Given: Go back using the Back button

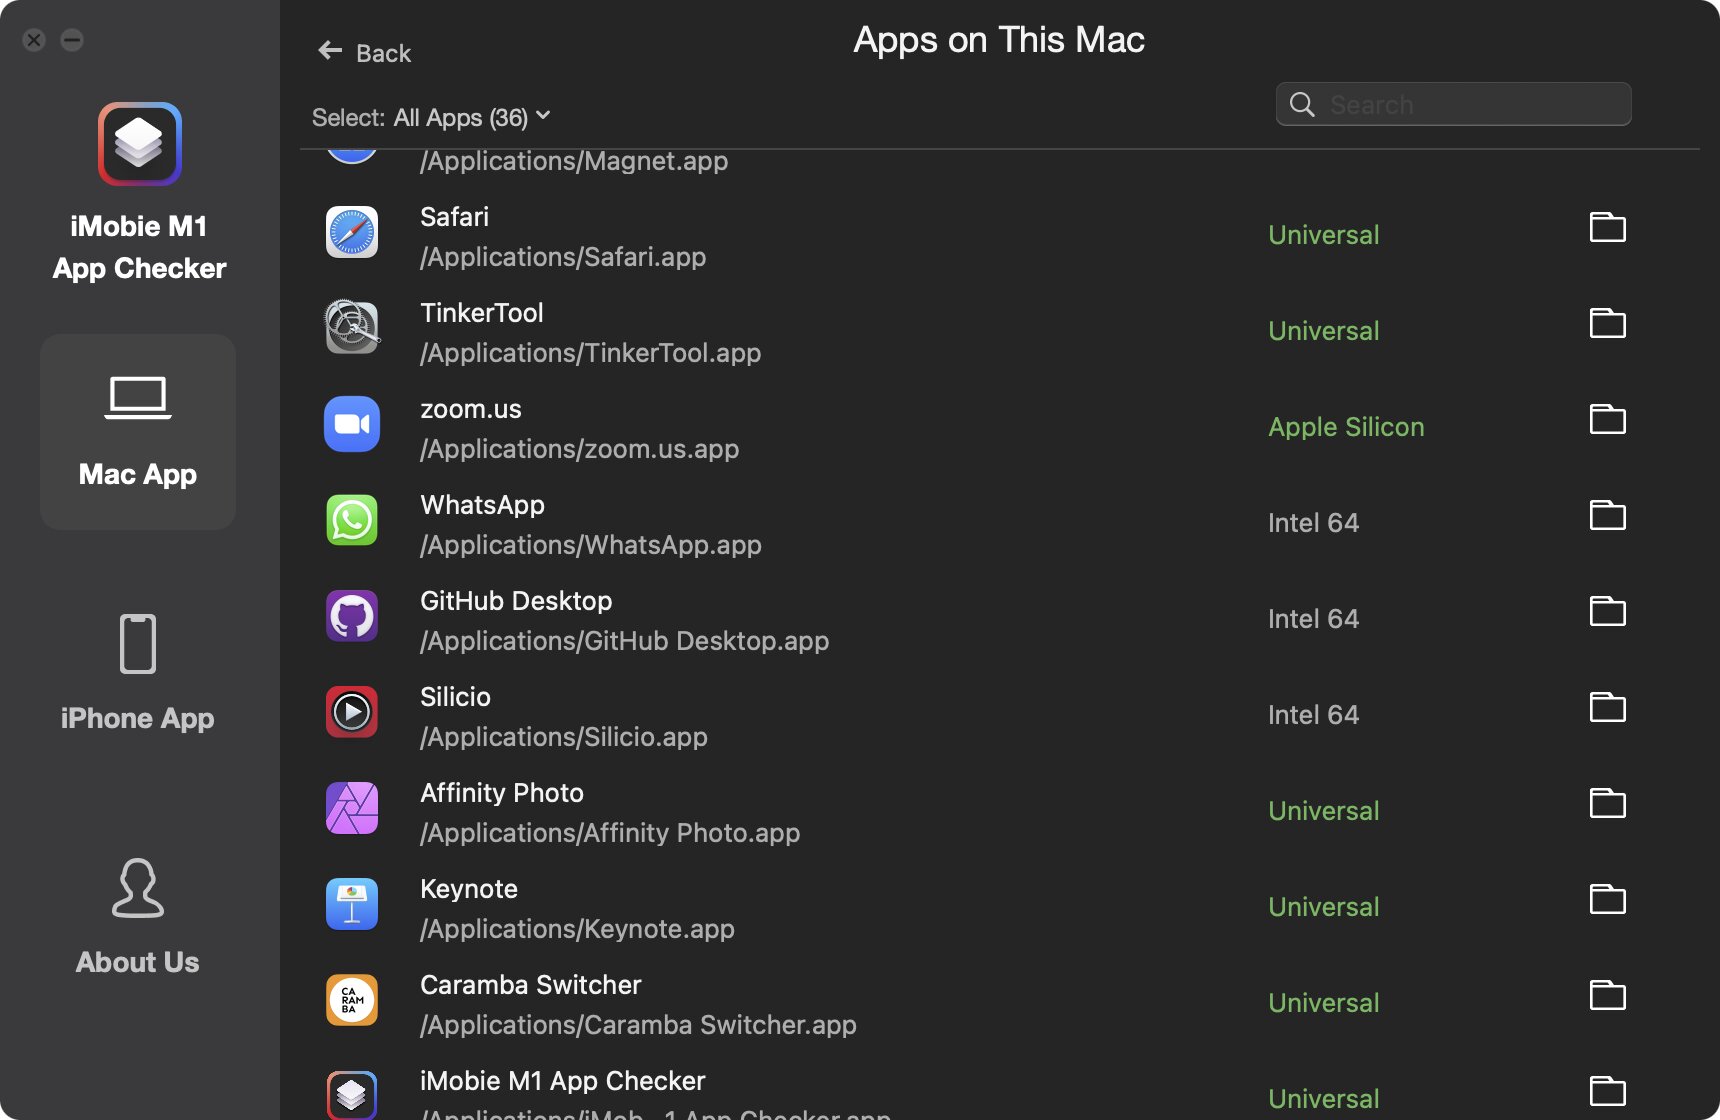Looking at the screenshot, I should [365, 52].
